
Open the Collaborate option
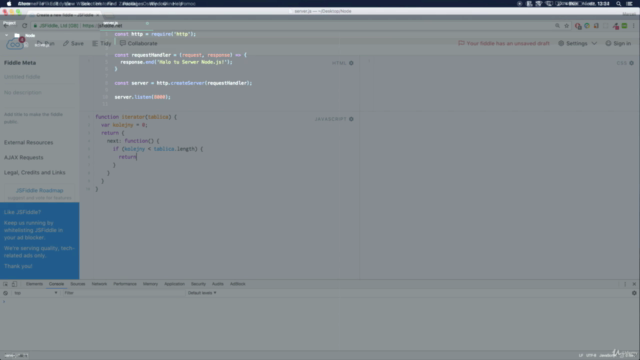click(138, 43)
